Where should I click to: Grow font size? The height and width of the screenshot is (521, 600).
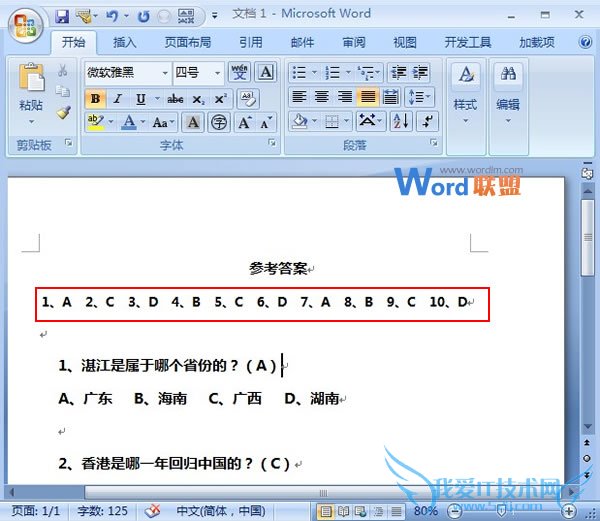[x=245, y=122]
